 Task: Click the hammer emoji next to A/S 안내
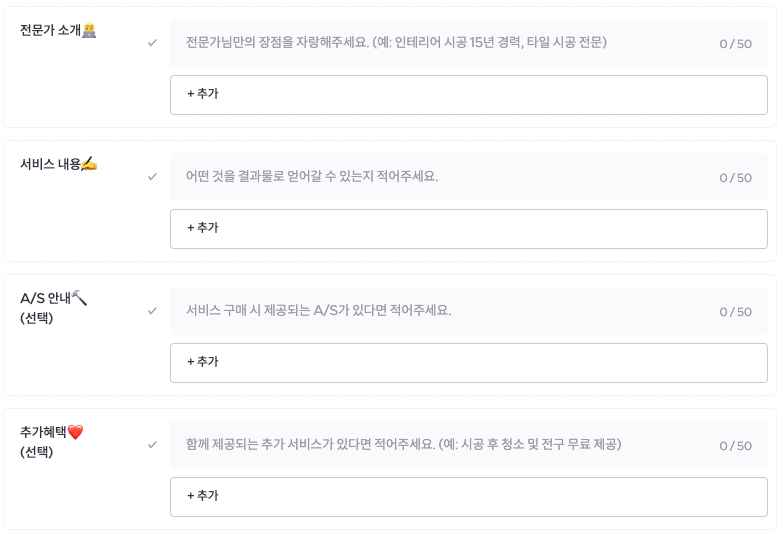pyautogui.click(x=79, y=297)
